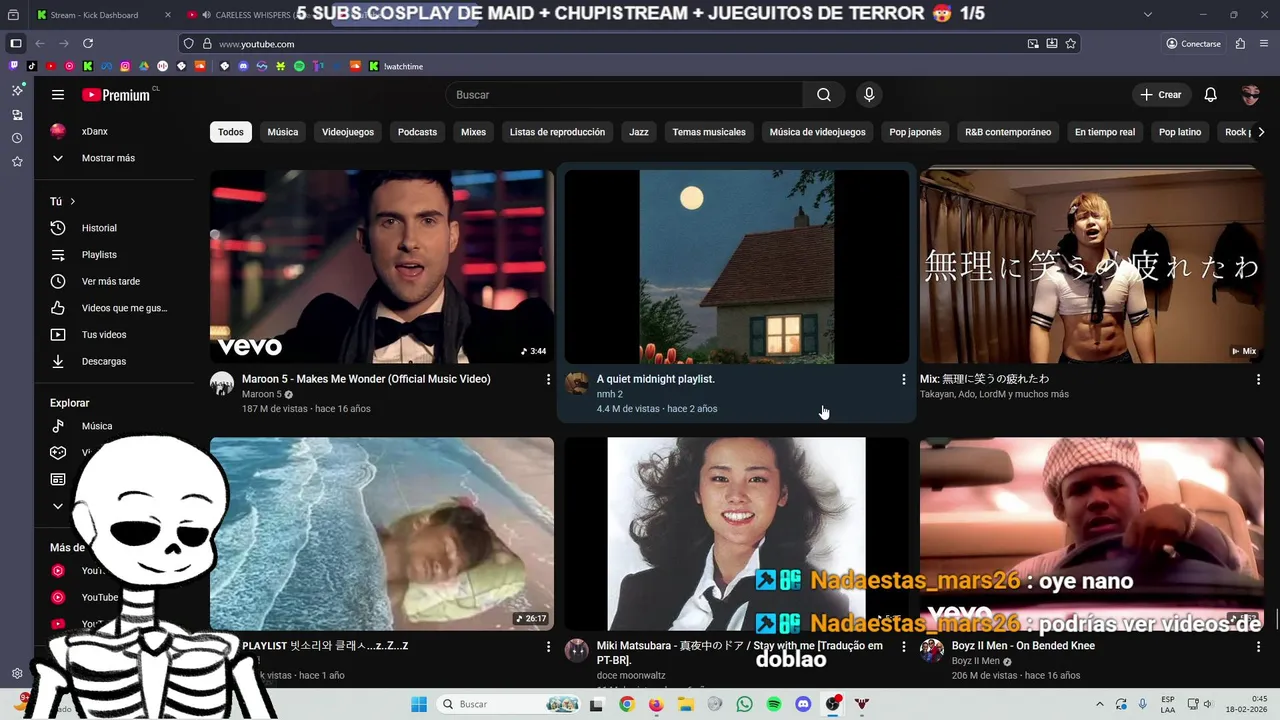The image size is (1280, 720).
Task: Select the Podcasts filter chip
Action: (x=417, y=132)
